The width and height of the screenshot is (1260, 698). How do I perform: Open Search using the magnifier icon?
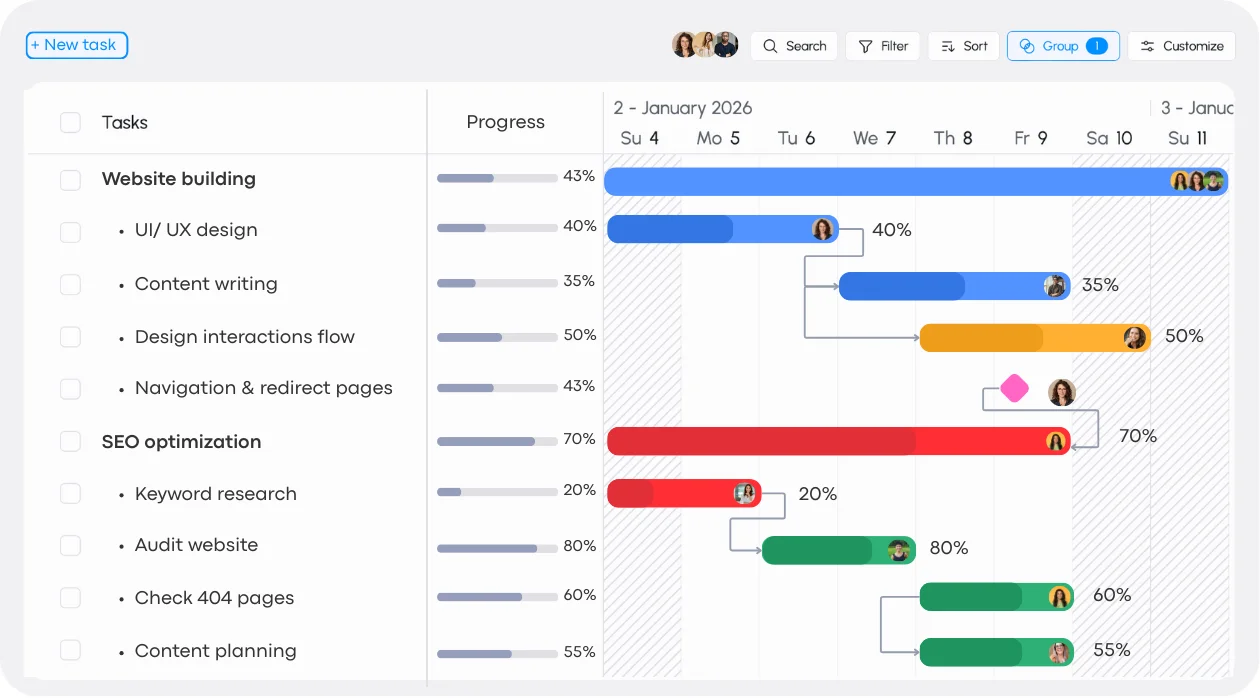pos(769,46)
